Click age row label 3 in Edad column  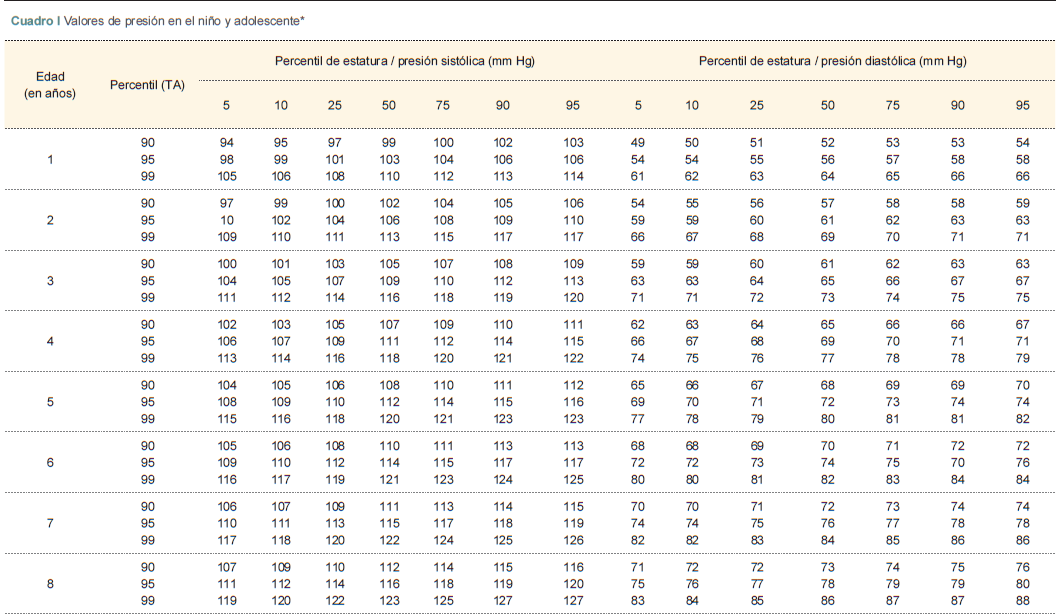[51, 281]
